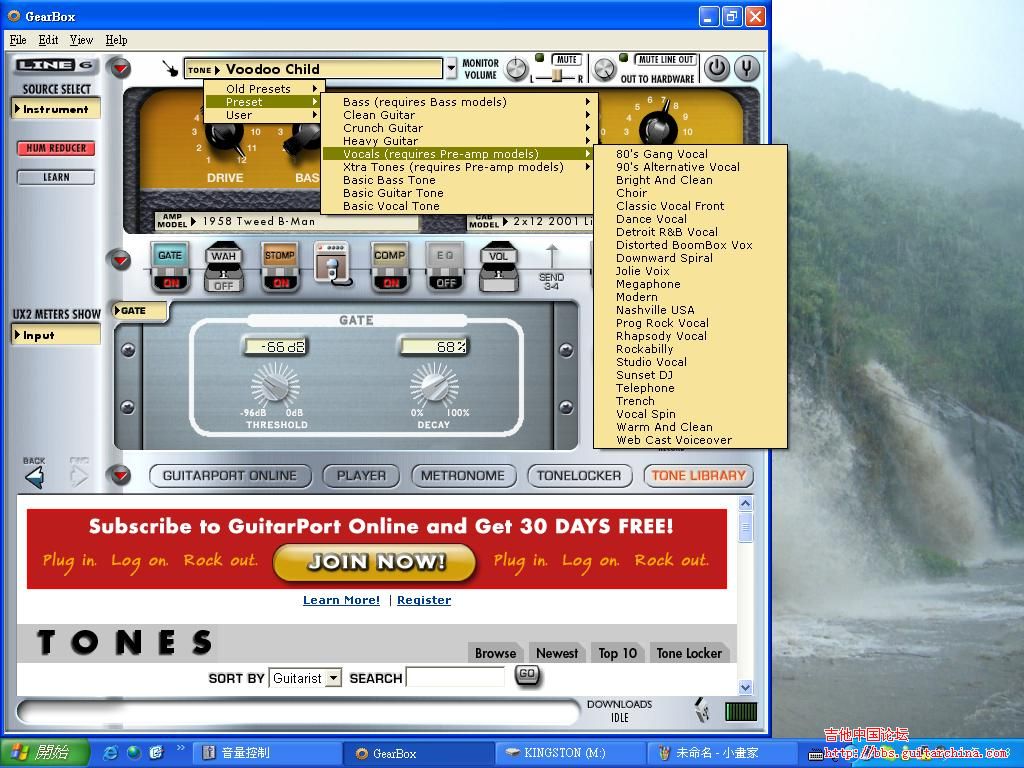This screenshot has width=1024, height=768.
Task: Click the monitor pan L-R slider
Action: pyautogui.click(x=556, y=76)
